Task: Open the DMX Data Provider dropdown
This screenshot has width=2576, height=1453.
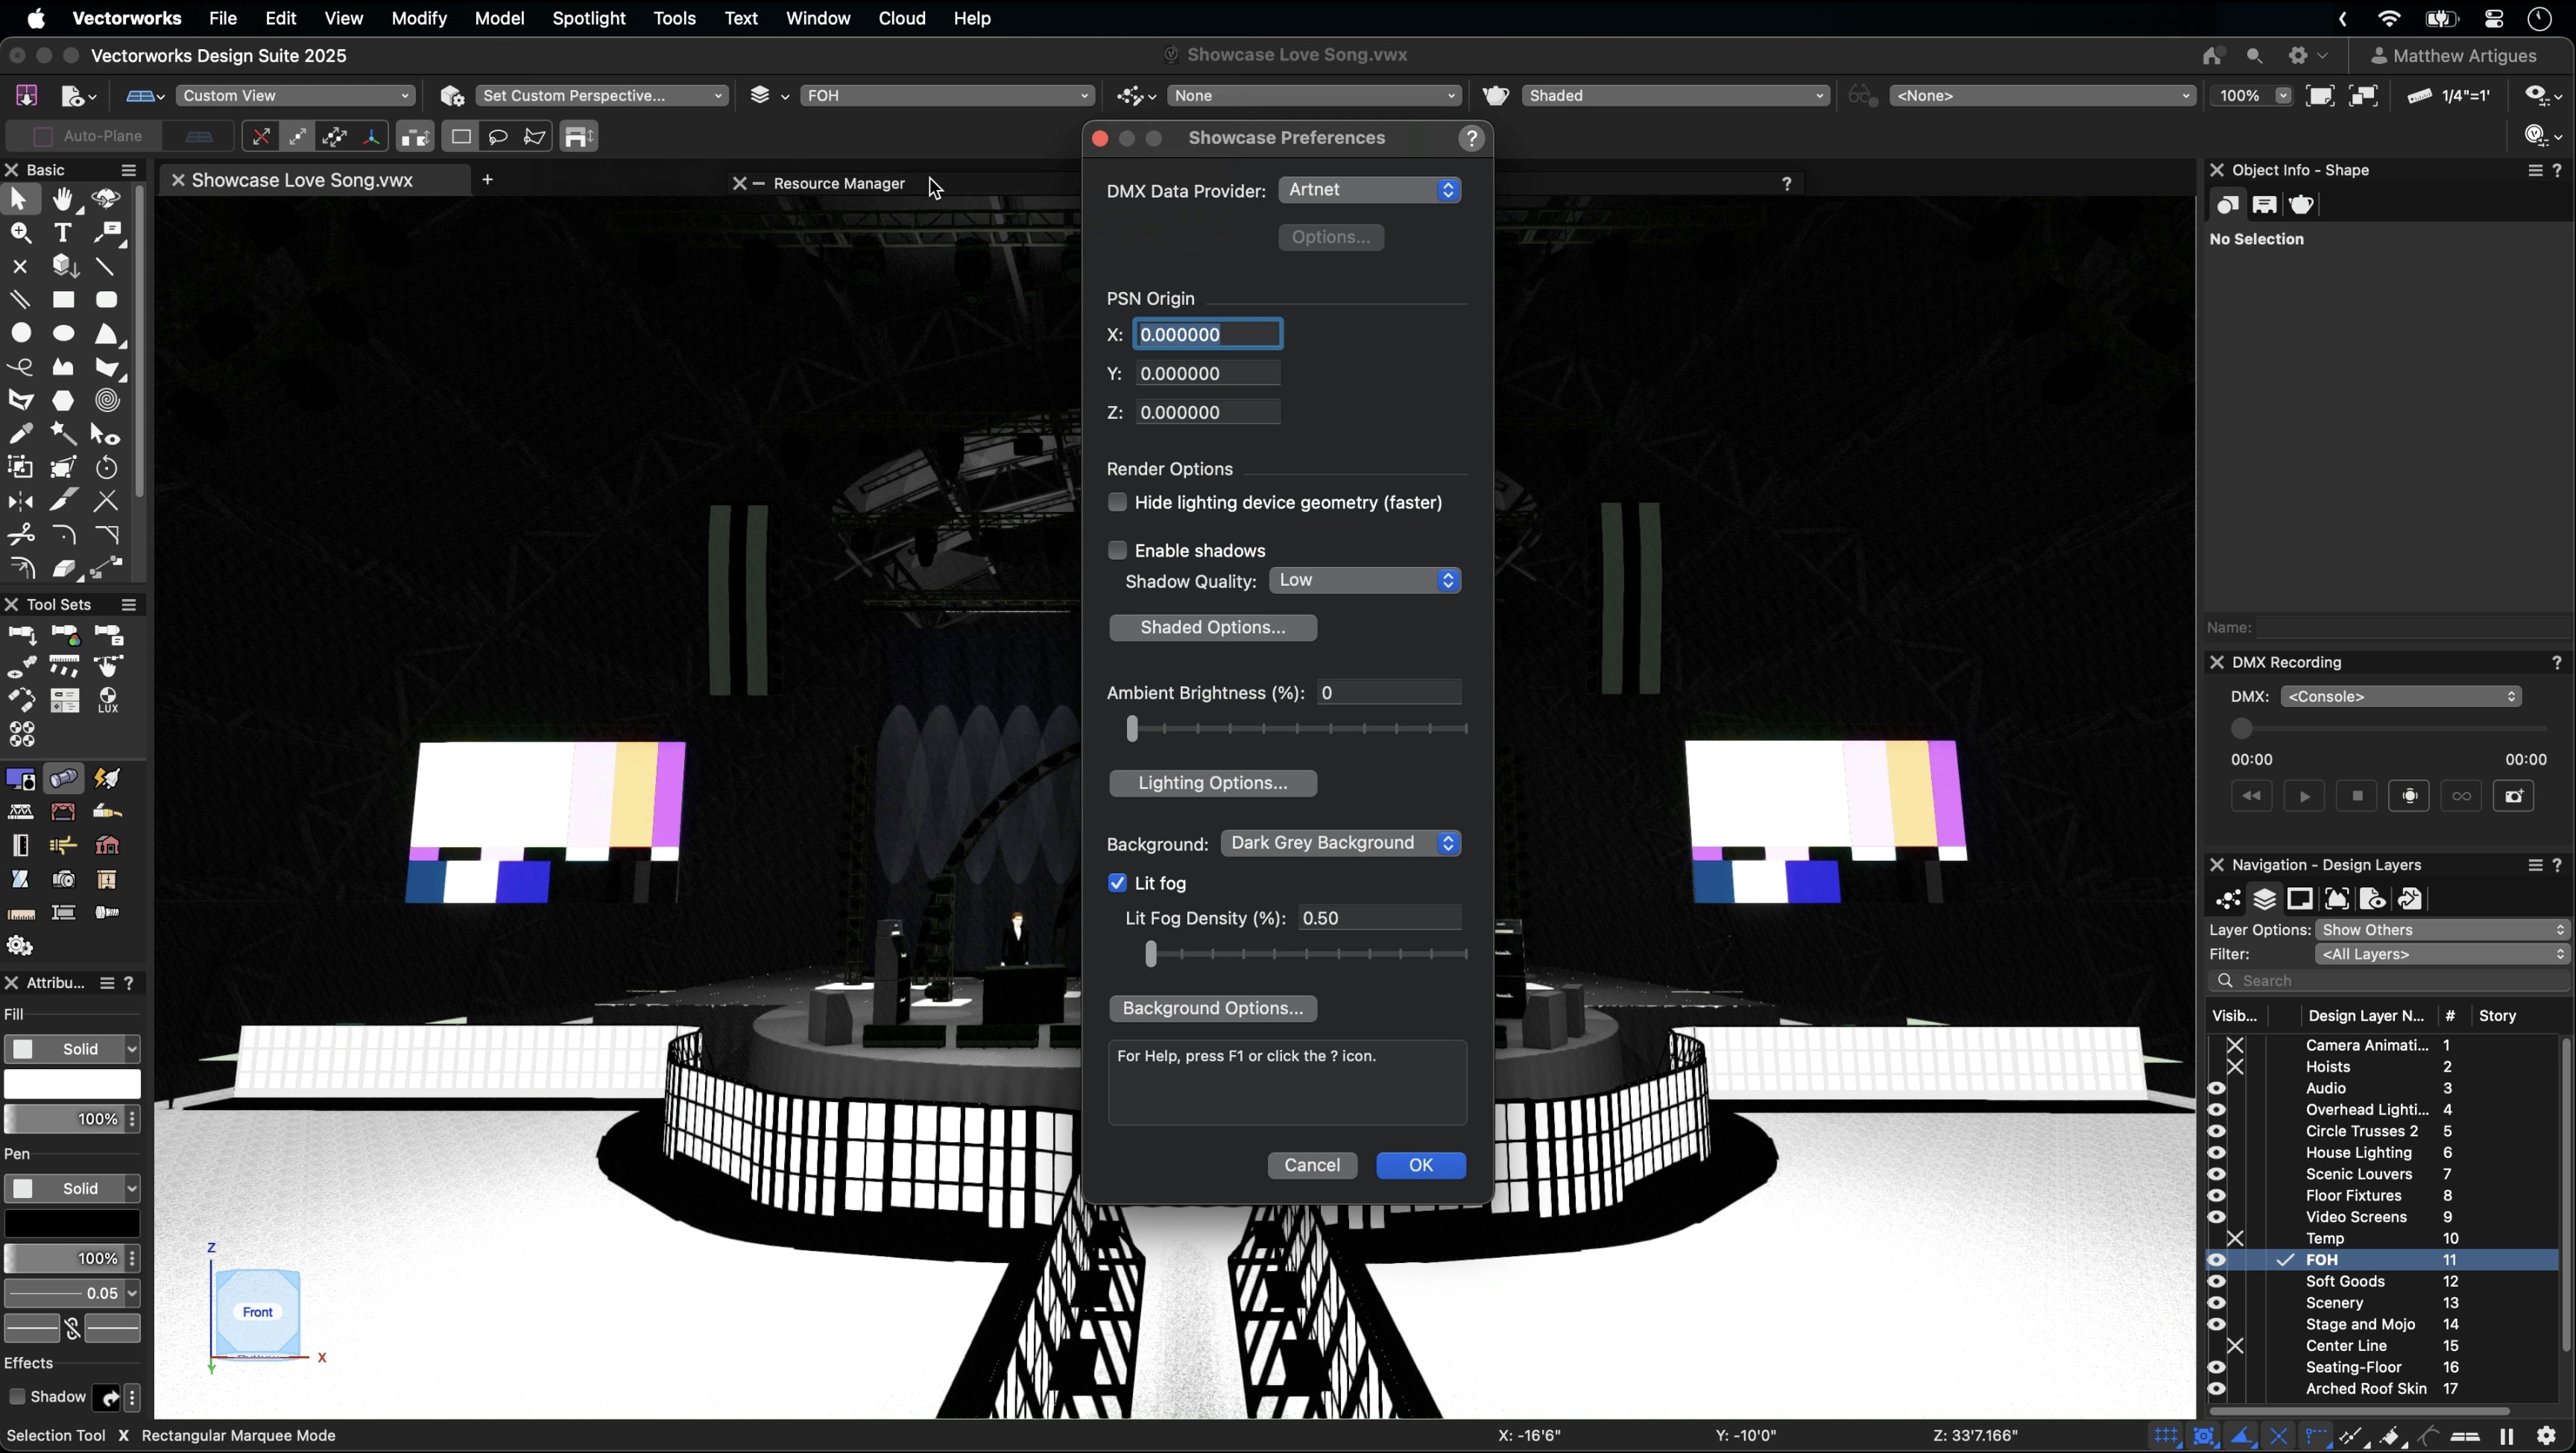Action: [x=1369, y=190]
